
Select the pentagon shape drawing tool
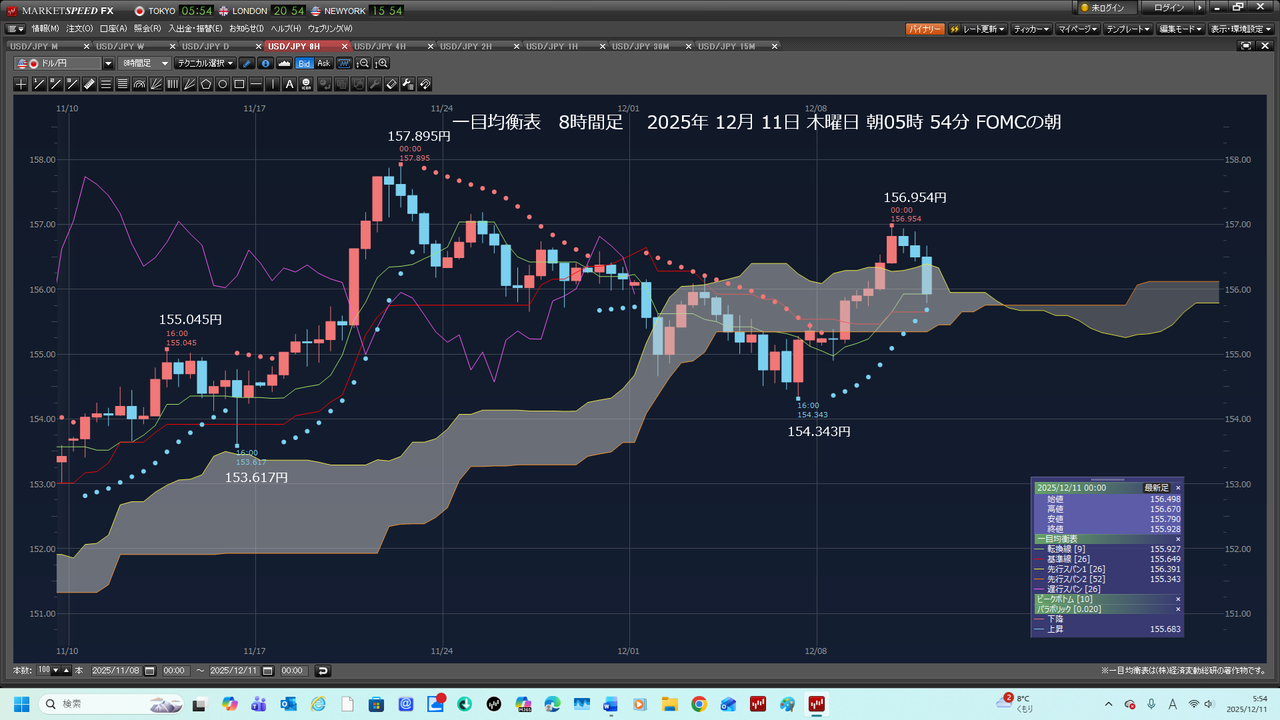tap(206, 84)
